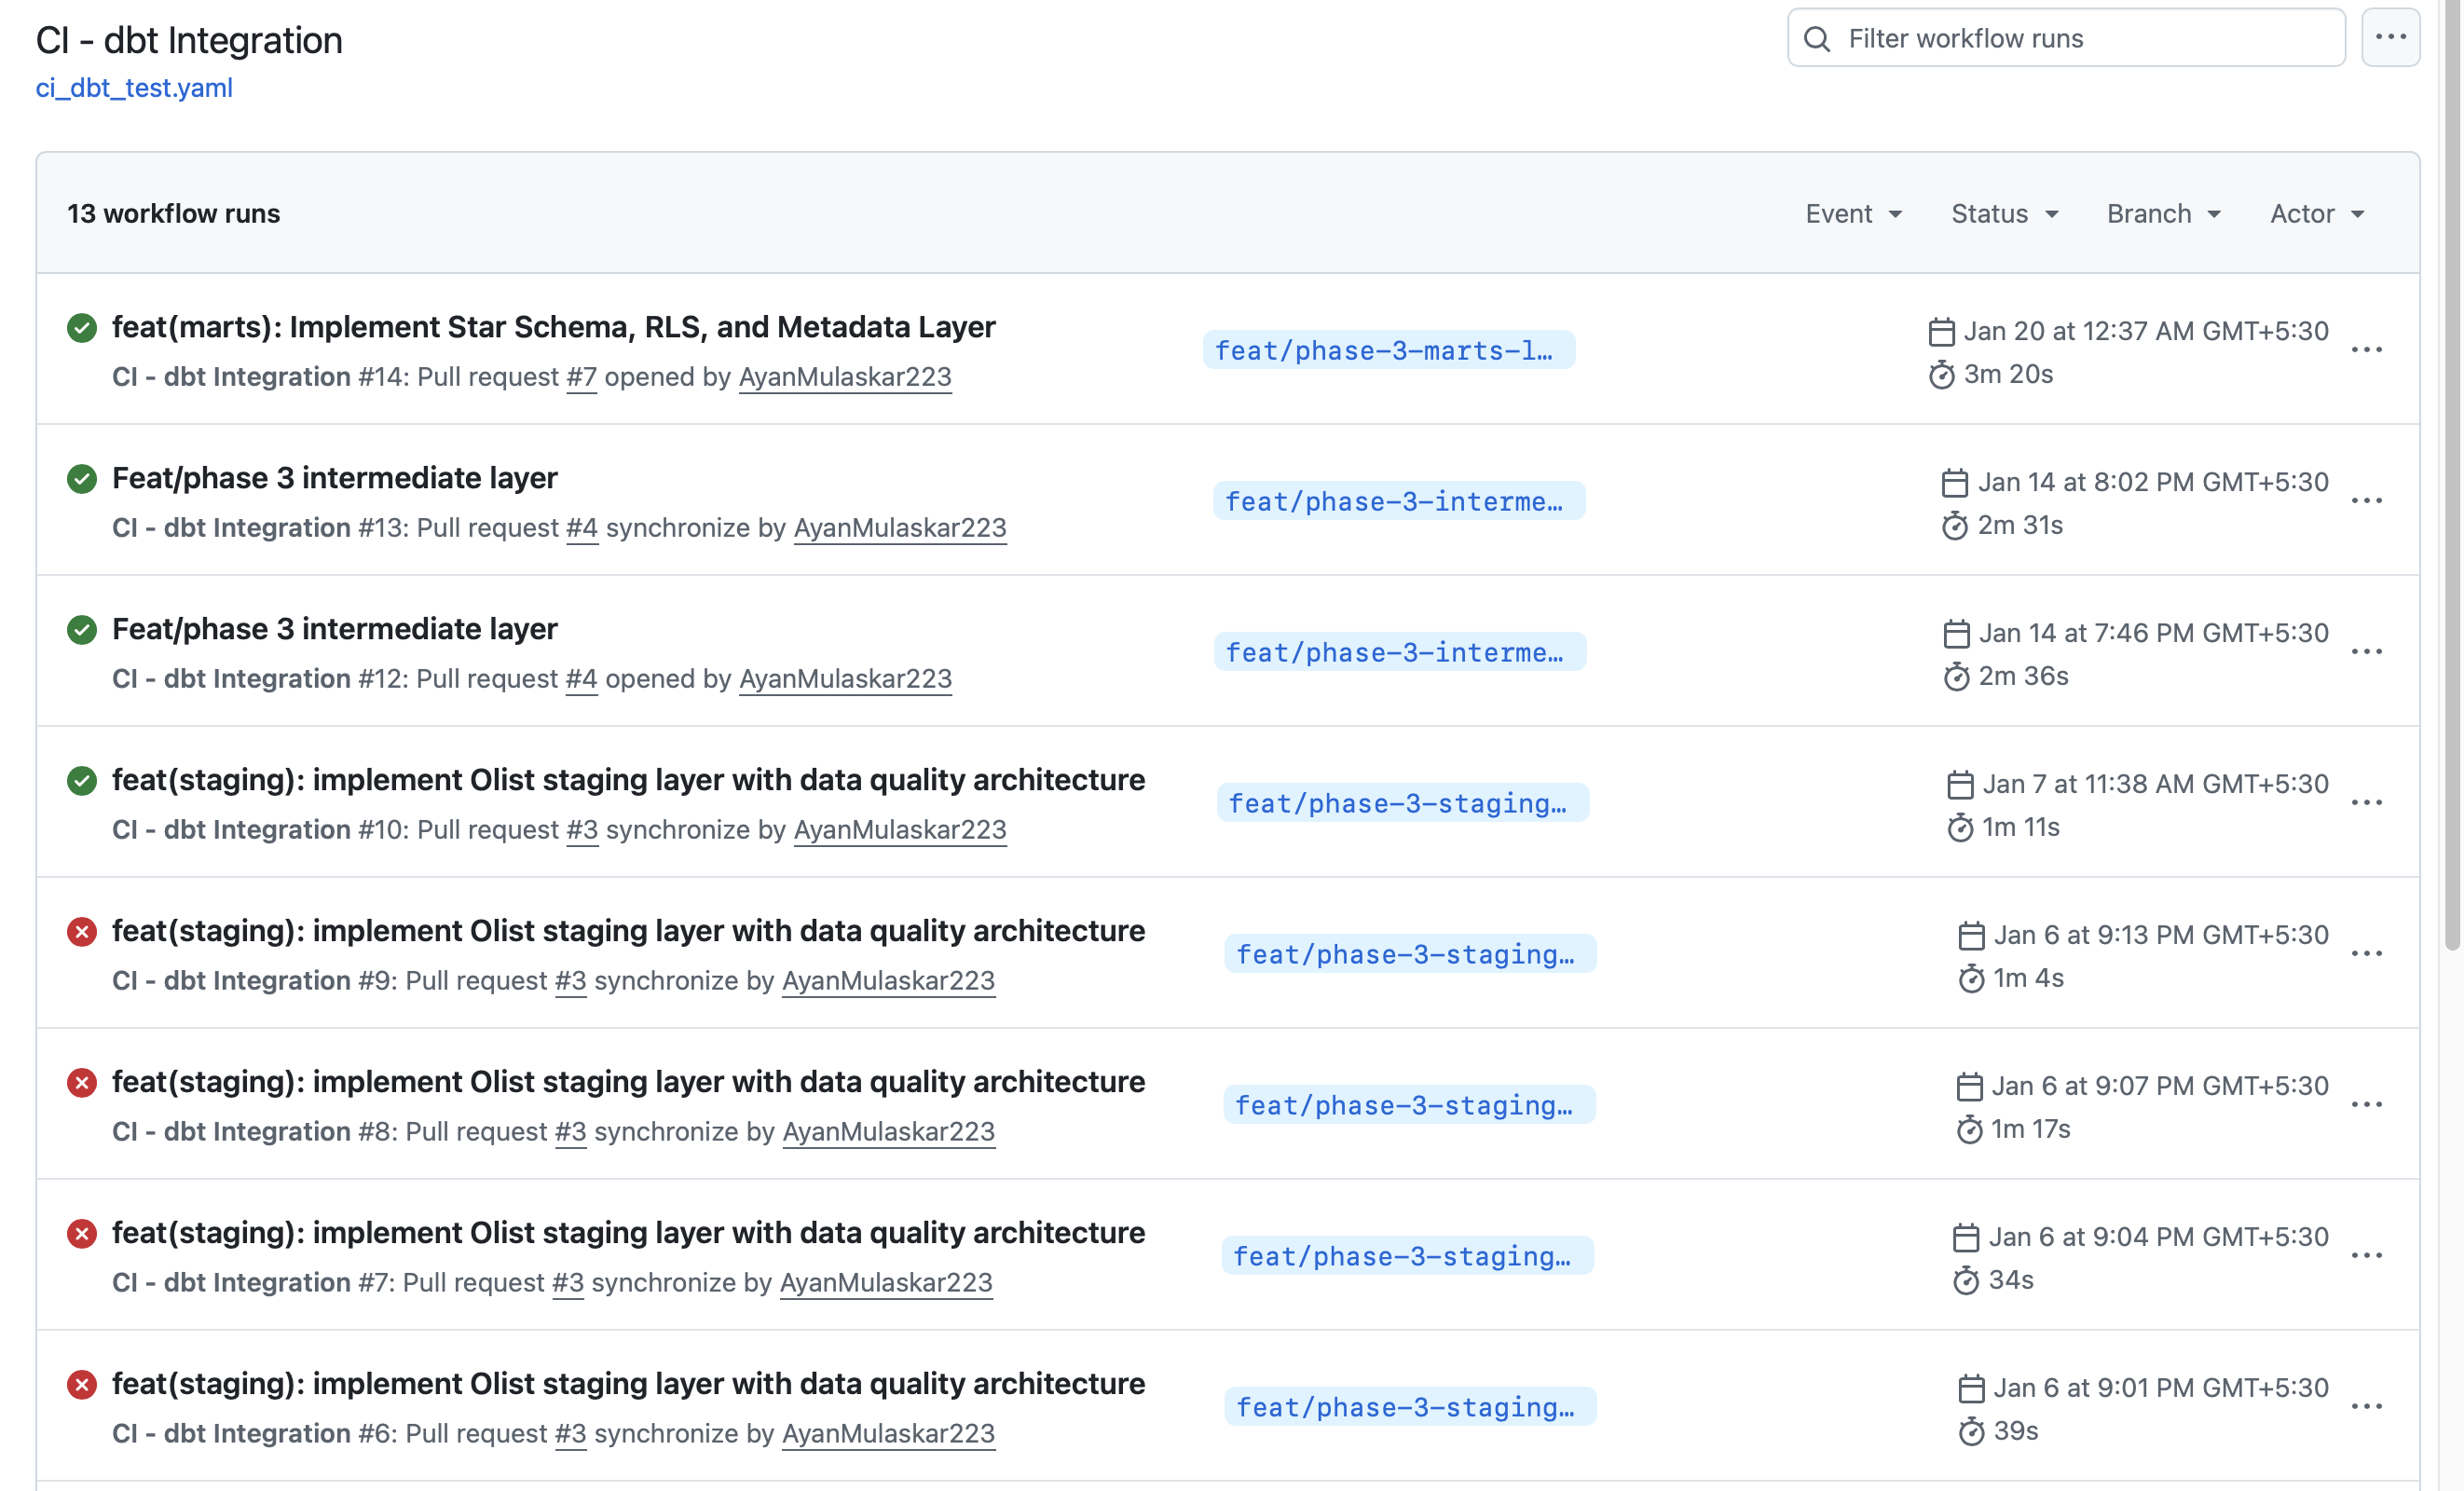Open the ci_dbt_test.yaml workflow file link
This screenshot has width=2464, height=1491.
[134, 88]
